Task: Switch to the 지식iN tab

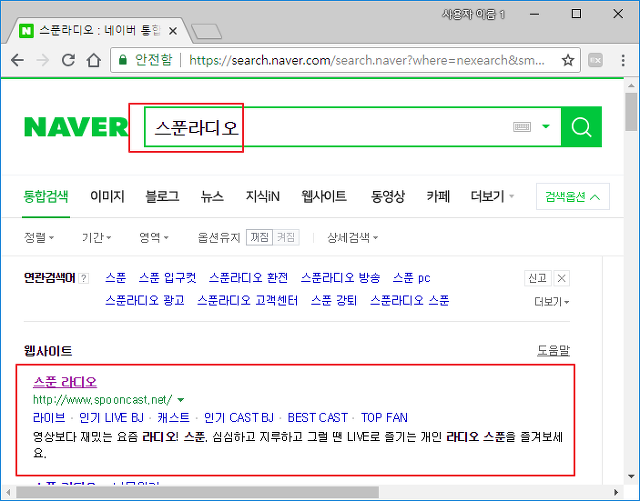Action: point(262,196)
